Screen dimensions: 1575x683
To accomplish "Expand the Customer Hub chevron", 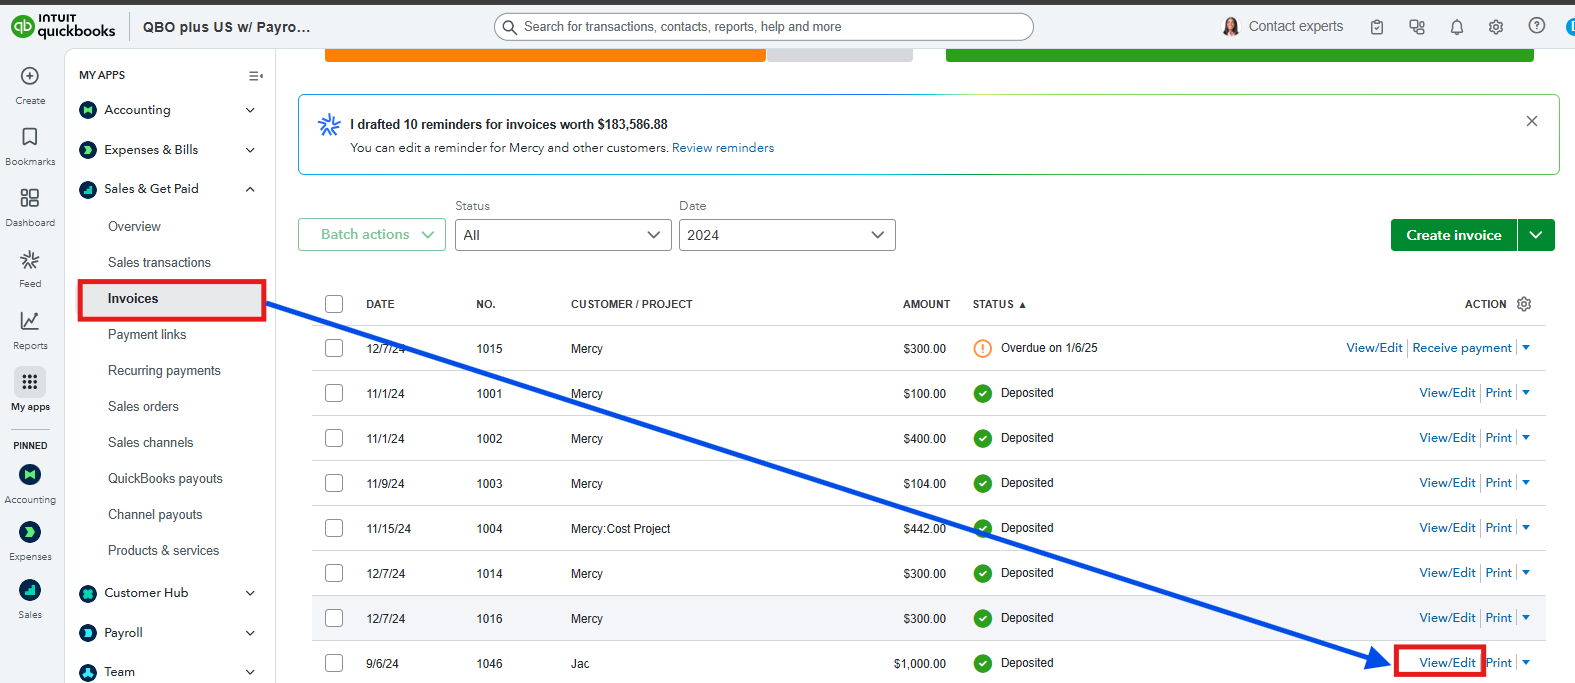I will tap(250, 593).
